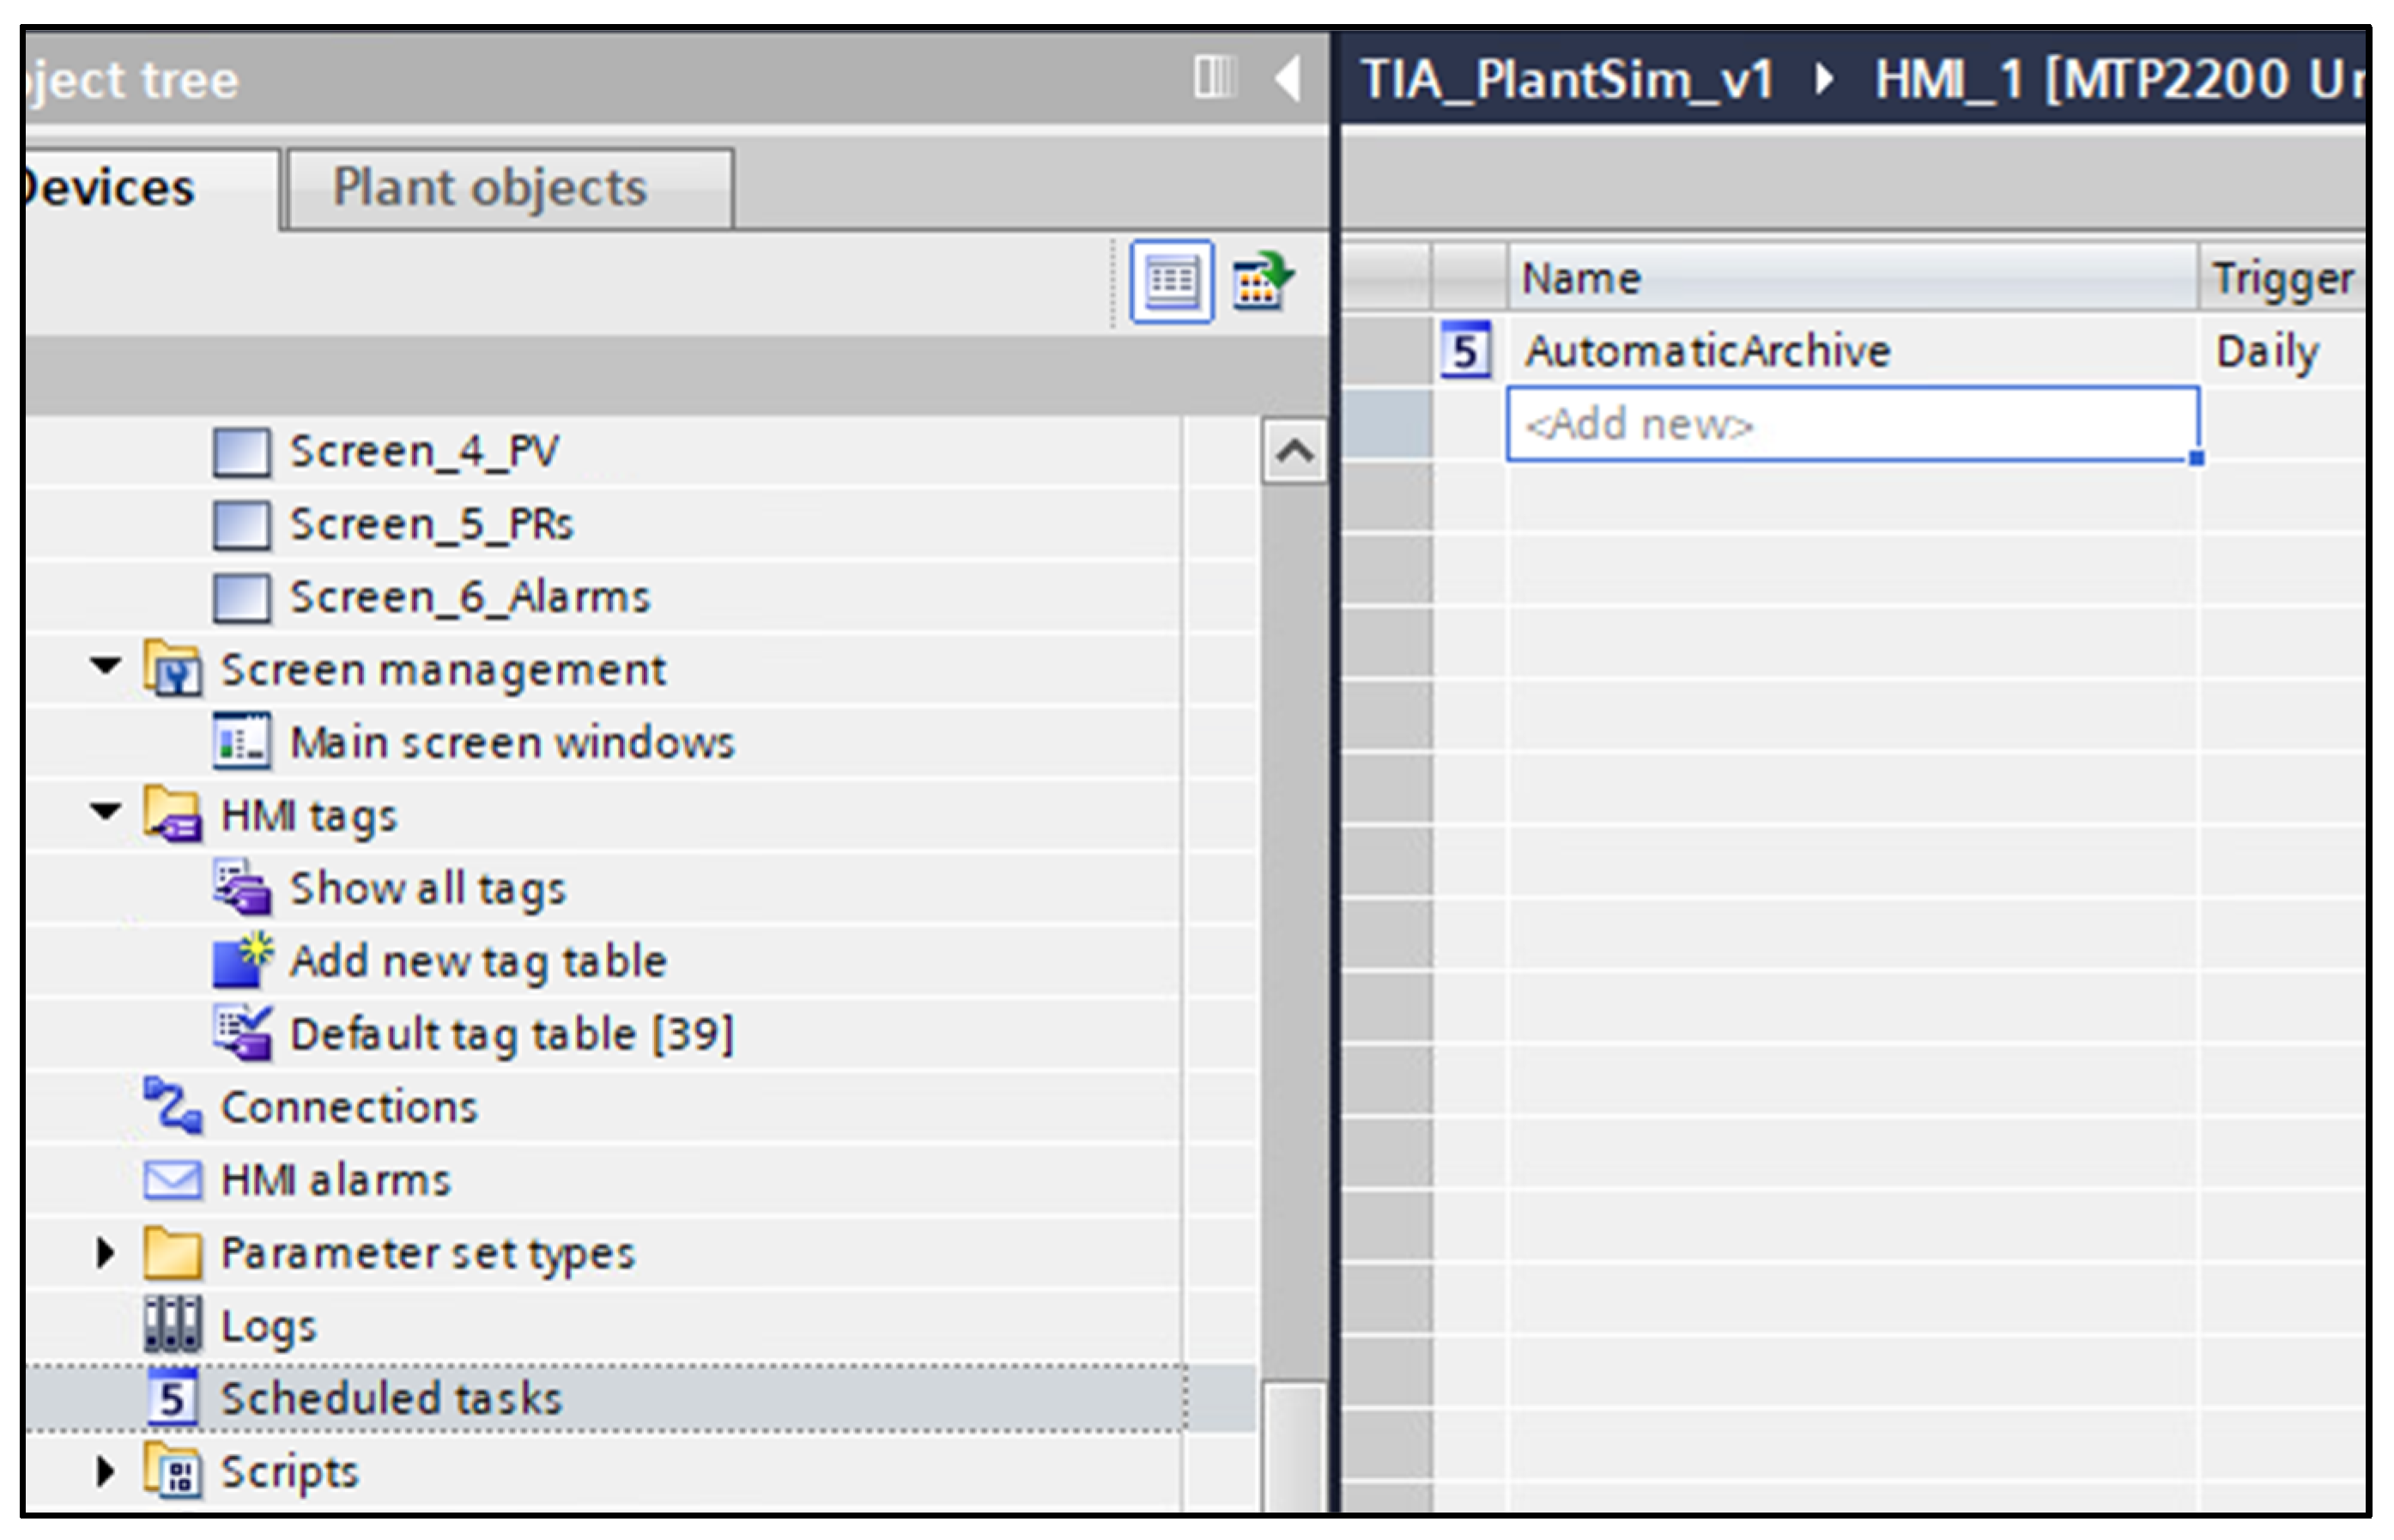
Task: Expand the Parameter set types folder
Action: [105, 1253]
